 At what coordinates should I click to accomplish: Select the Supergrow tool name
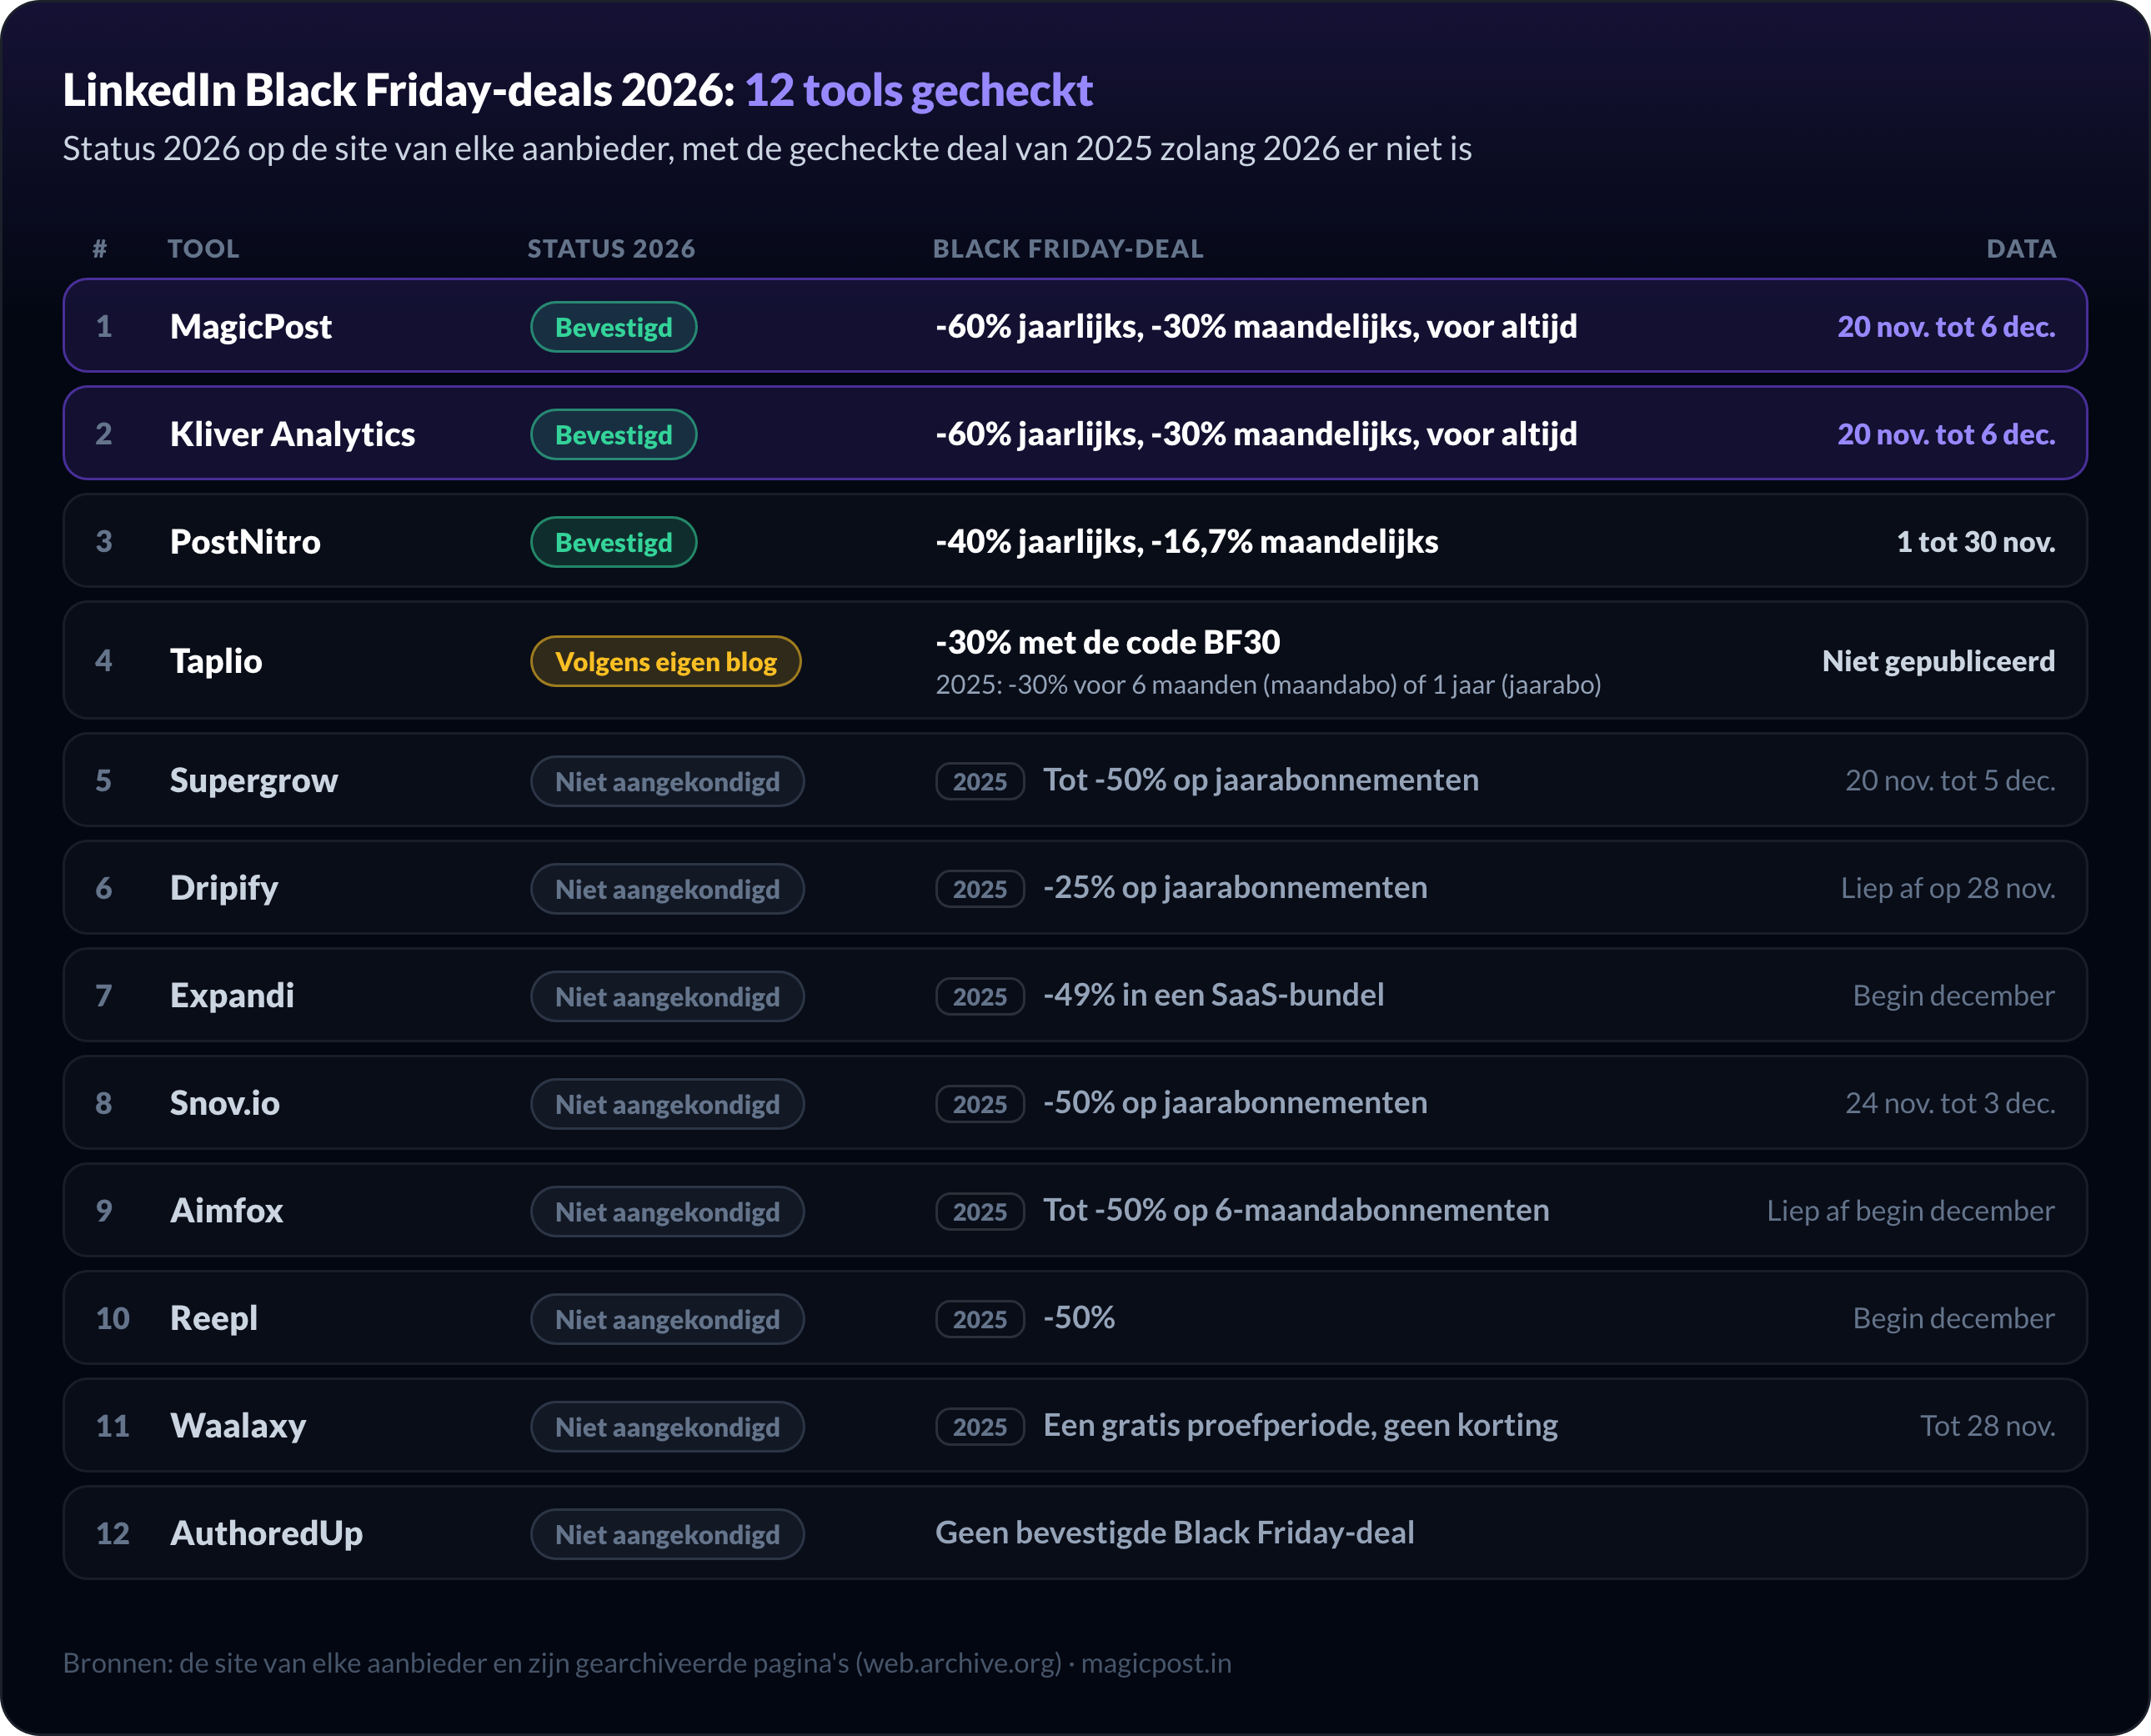point(254,780)
